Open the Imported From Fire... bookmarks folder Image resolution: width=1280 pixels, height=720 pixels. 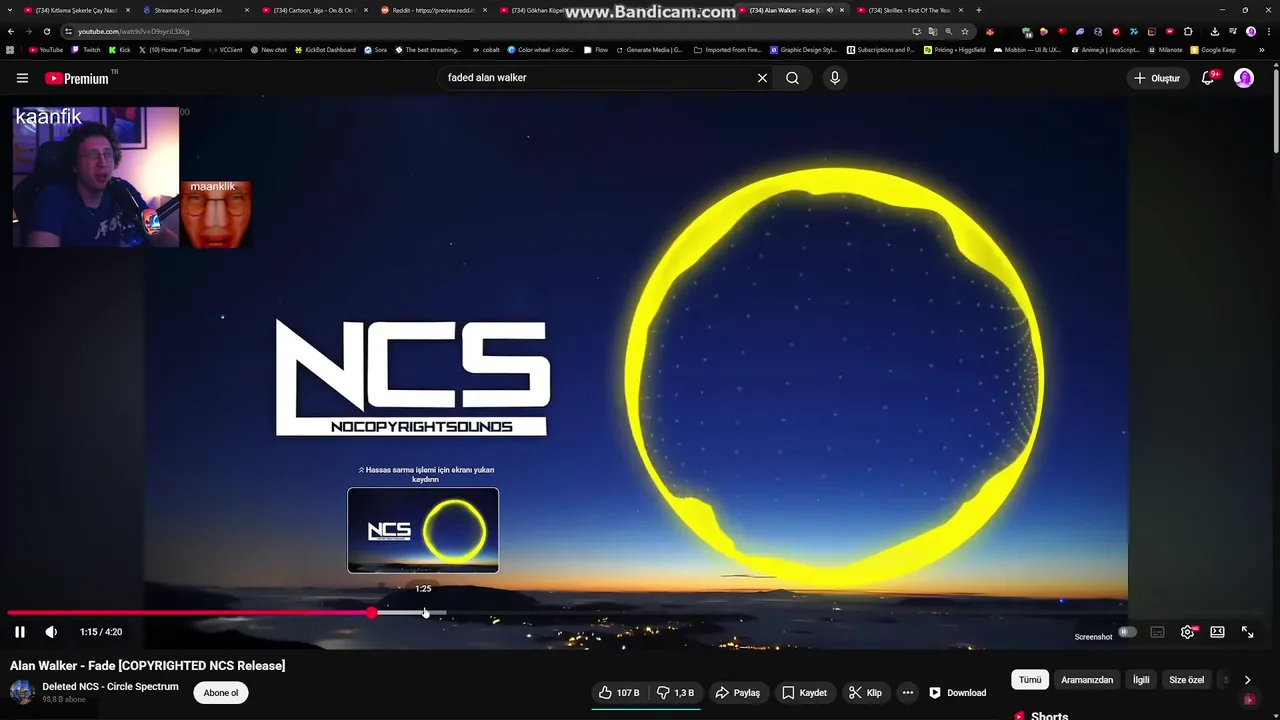click(x=727, y=49)
